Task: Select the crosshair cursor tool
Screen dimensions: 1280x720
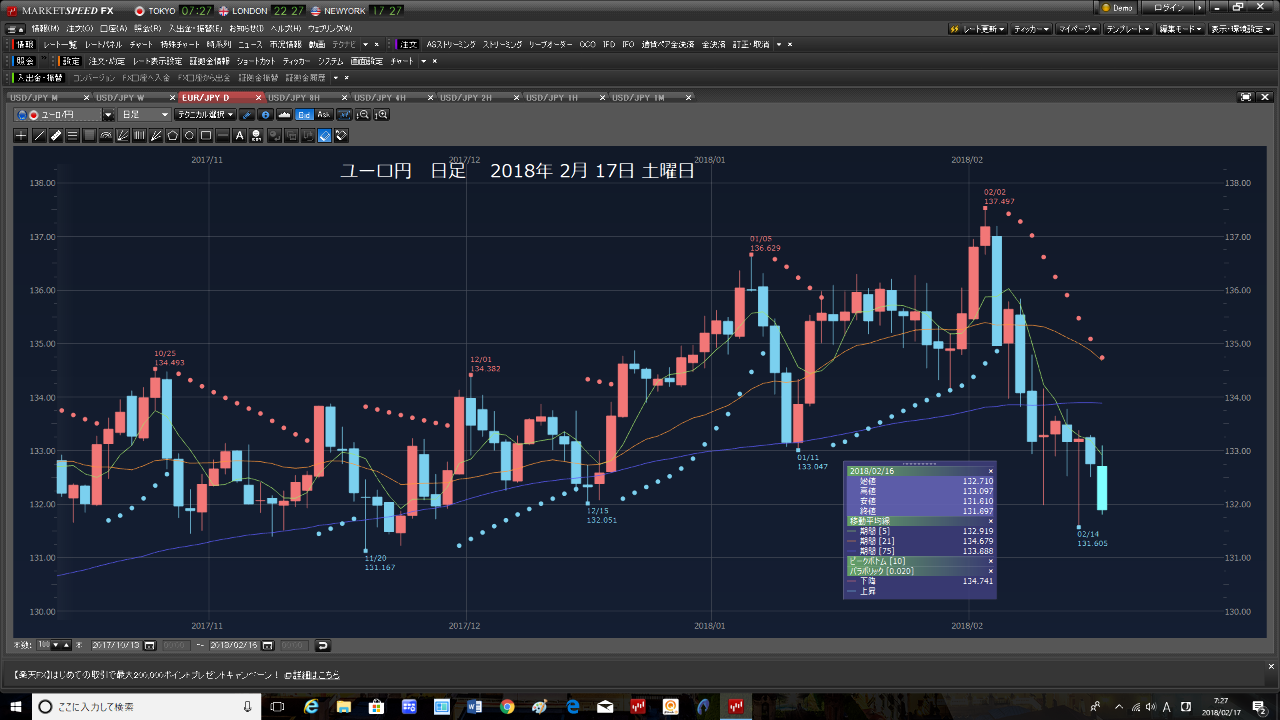Action: click(x=22, y=135)
